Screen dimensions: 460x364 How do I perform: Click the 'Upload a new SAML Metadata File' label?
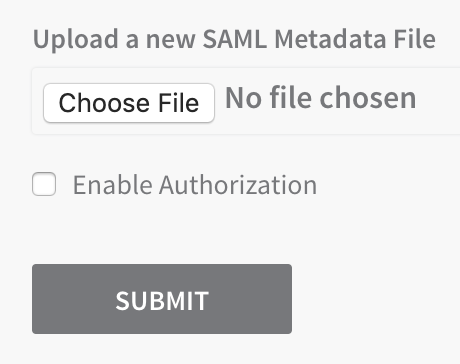click(x=234, y=39)
